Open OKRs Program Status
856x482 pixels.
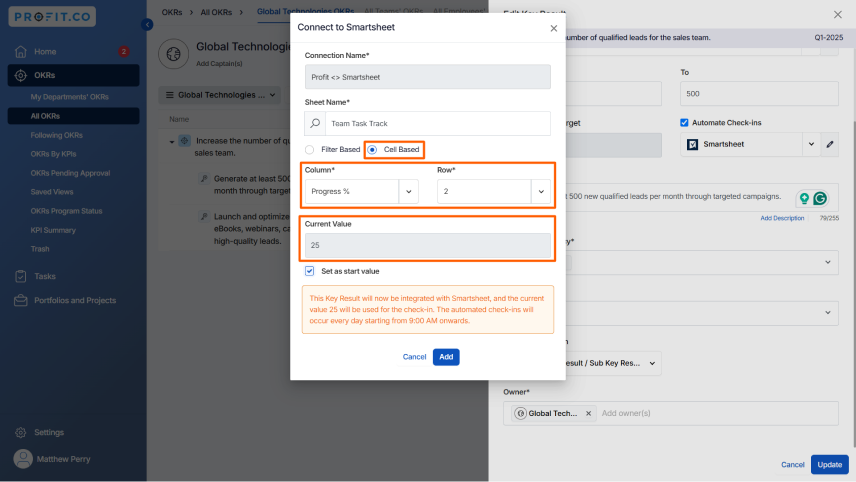(x=66, y=211)
